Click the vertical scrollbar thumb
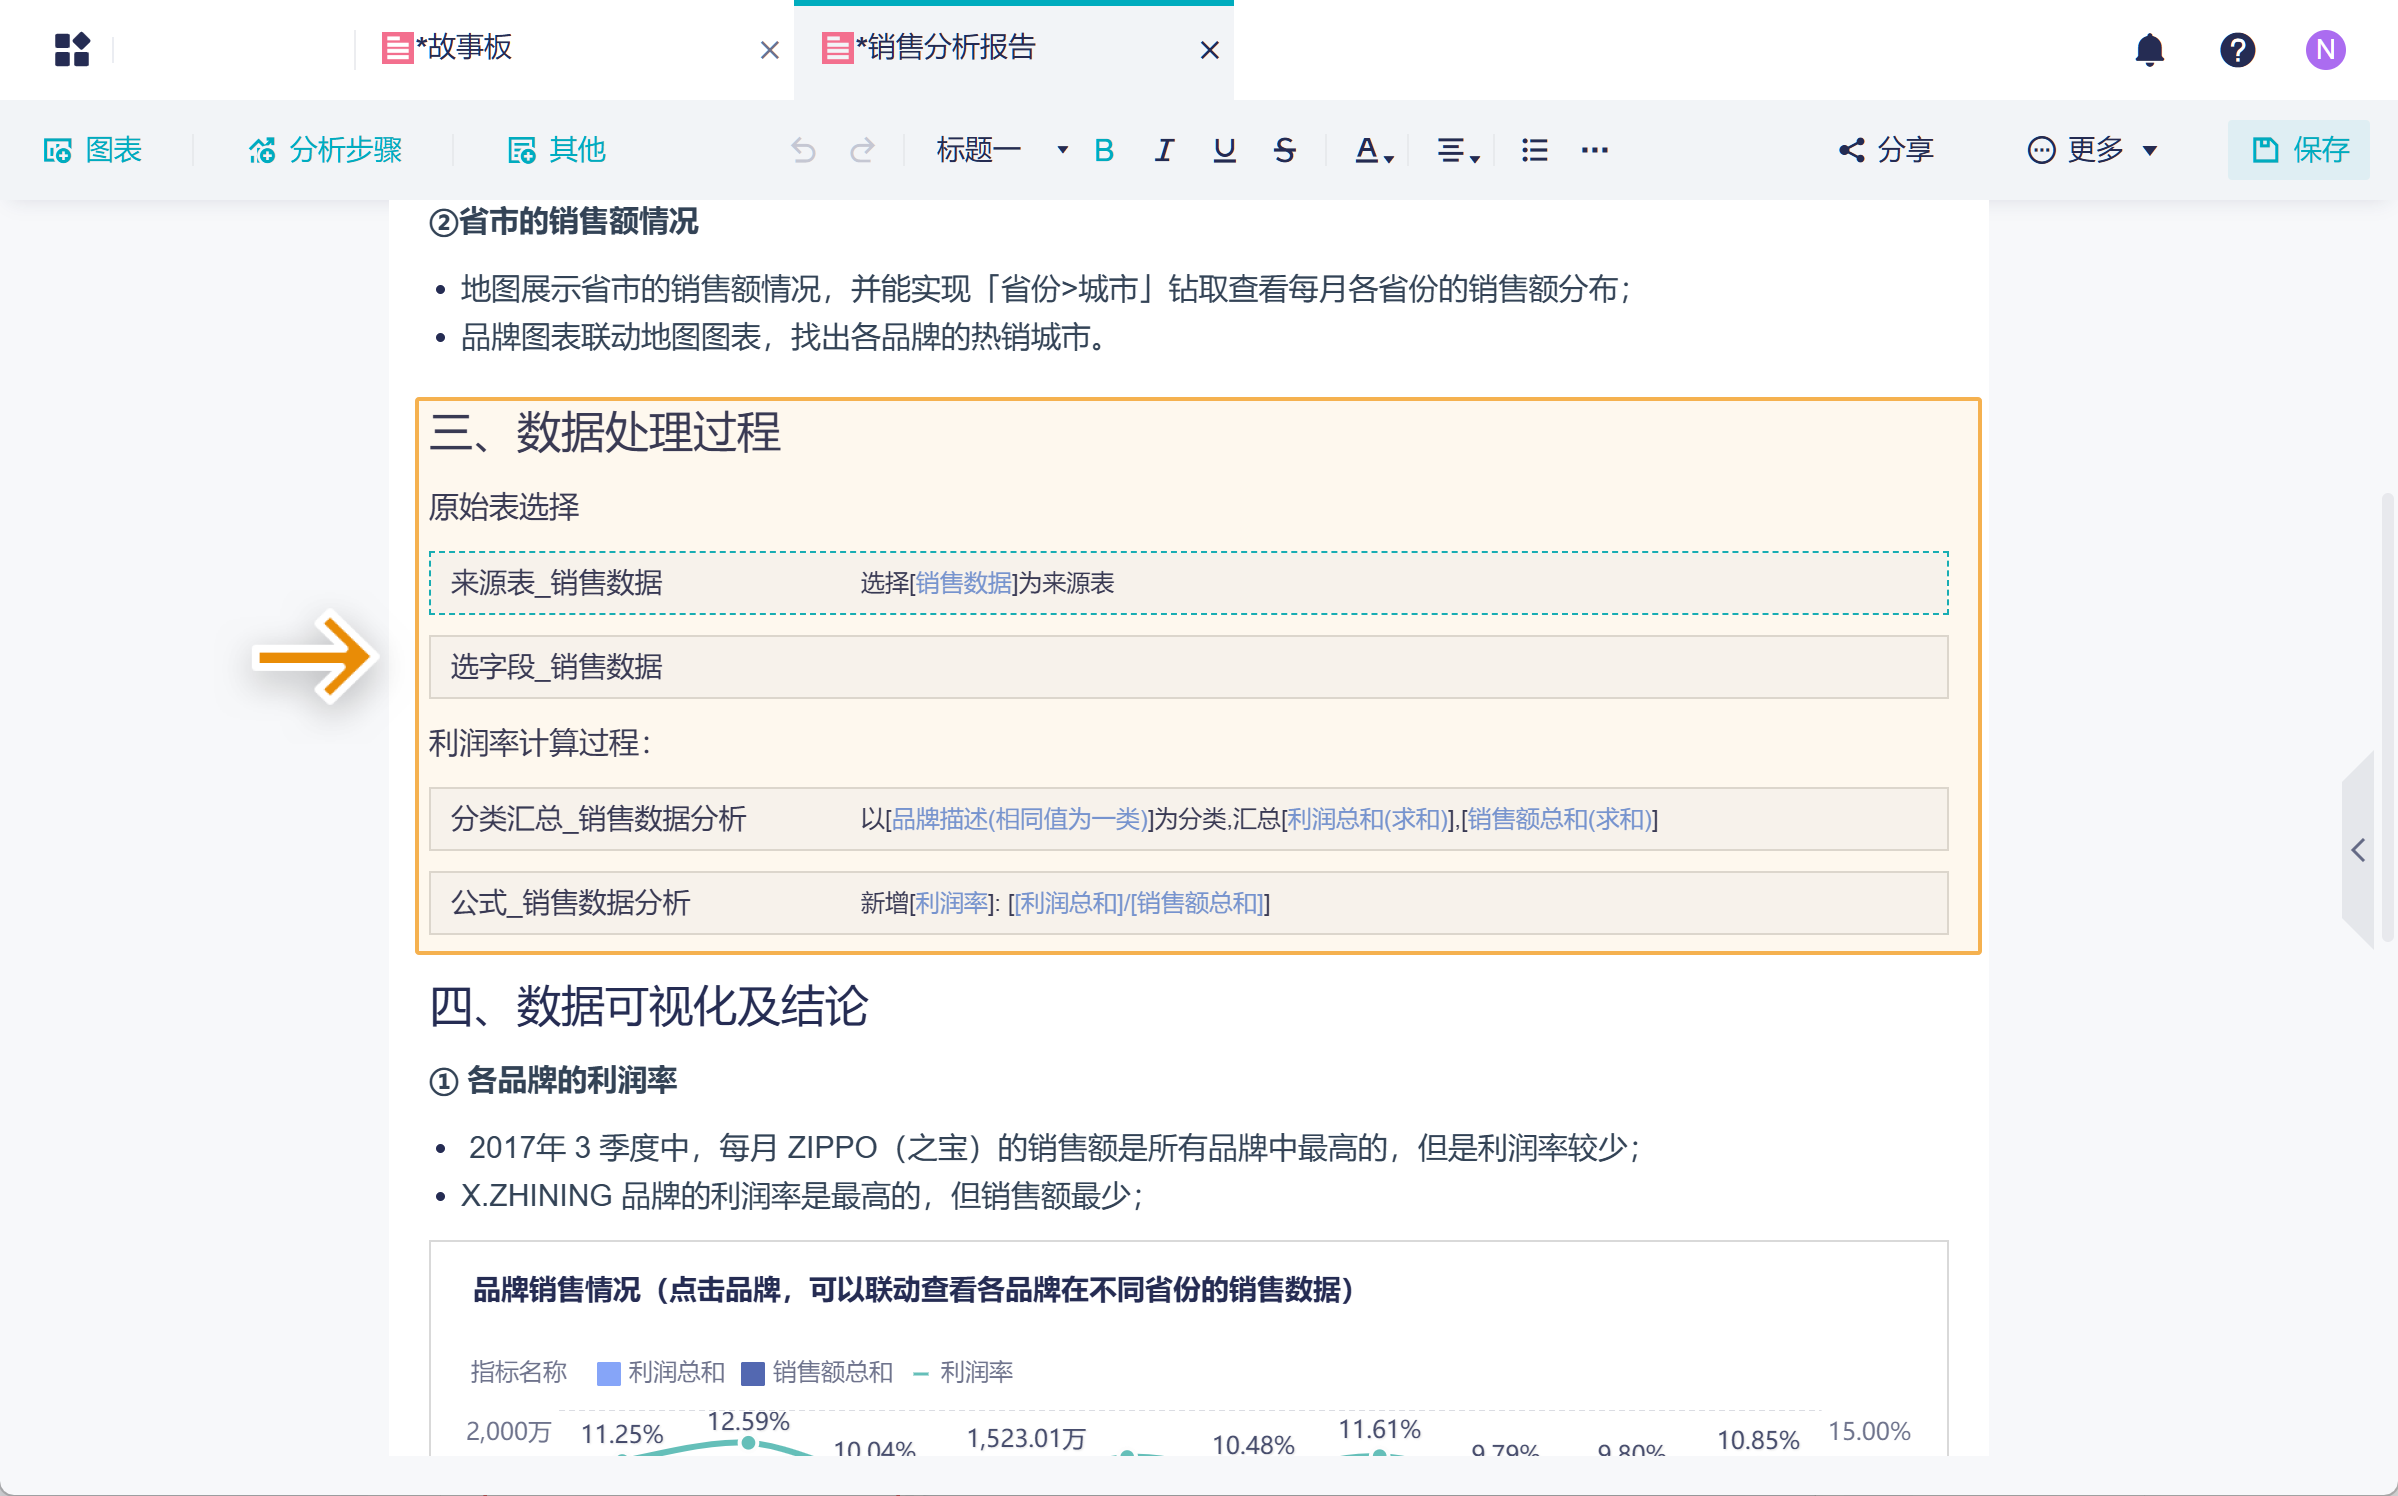 [2388, 715]
